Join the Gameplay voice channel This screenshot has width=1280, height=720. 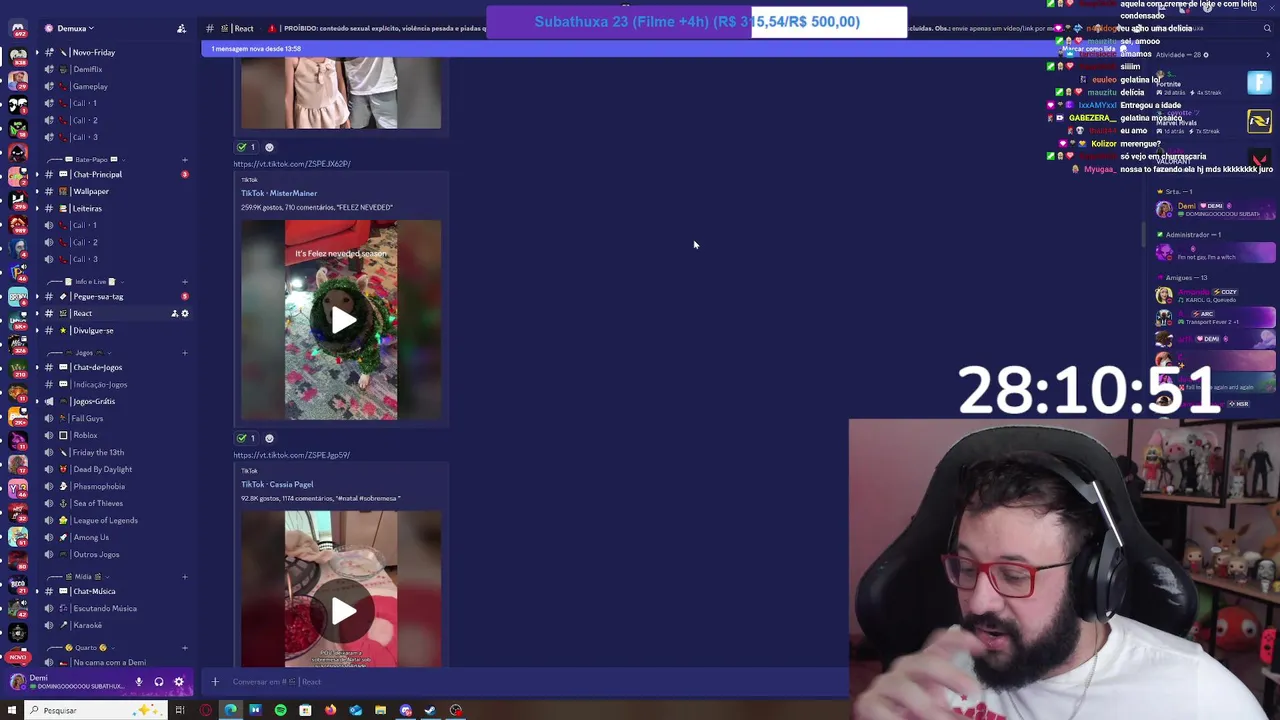[x=115, y=86]
